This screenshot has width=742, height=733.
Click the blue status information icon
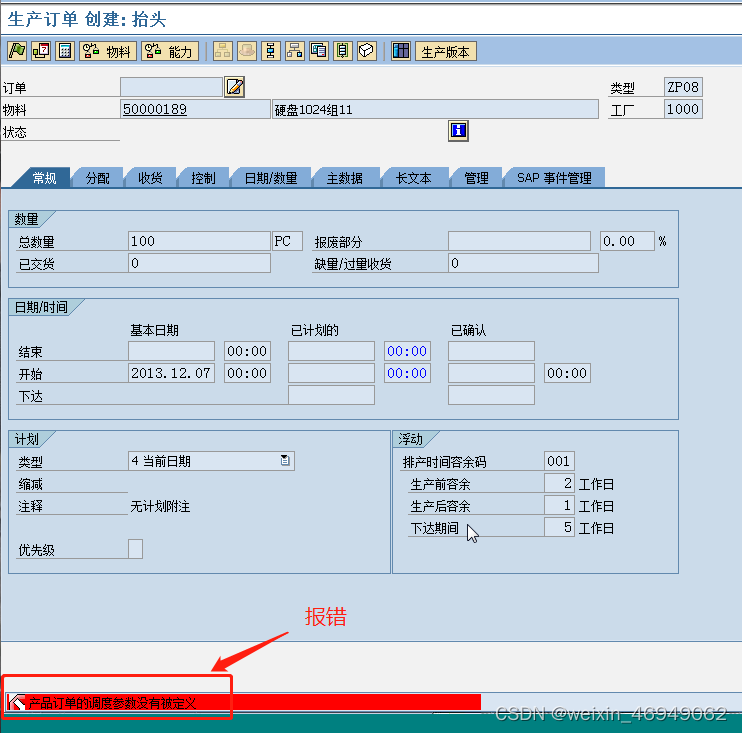458,131
